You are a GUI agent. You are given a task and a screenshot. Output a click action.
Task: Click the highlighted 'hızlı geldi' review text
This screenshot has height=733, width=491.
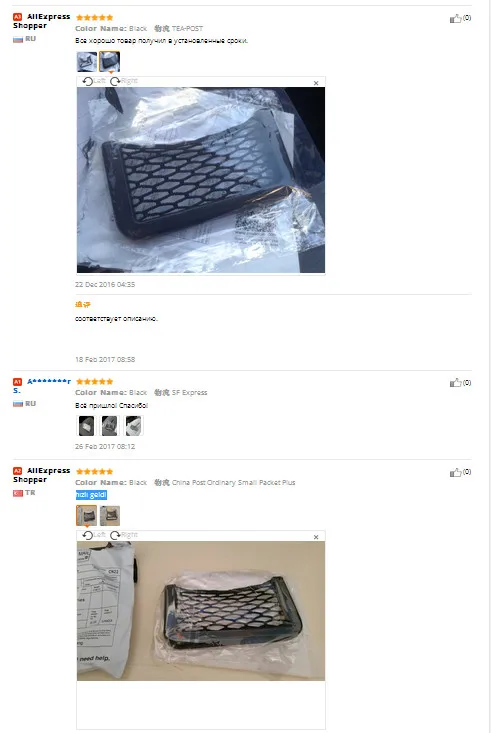tap(91, 495)
